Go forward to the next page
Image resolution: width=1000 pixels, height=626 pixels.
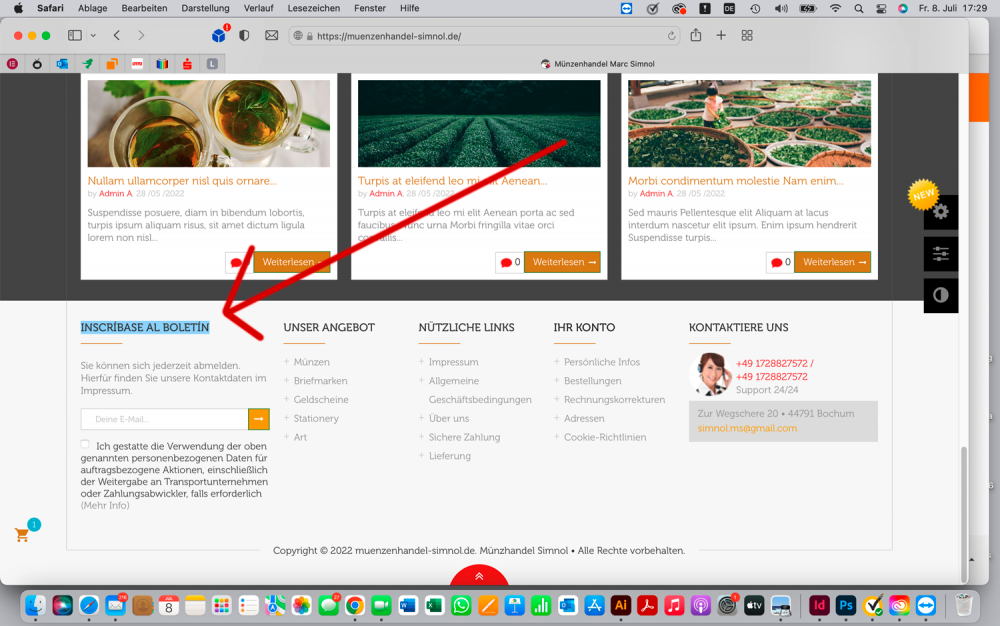[x=141, y=36]
